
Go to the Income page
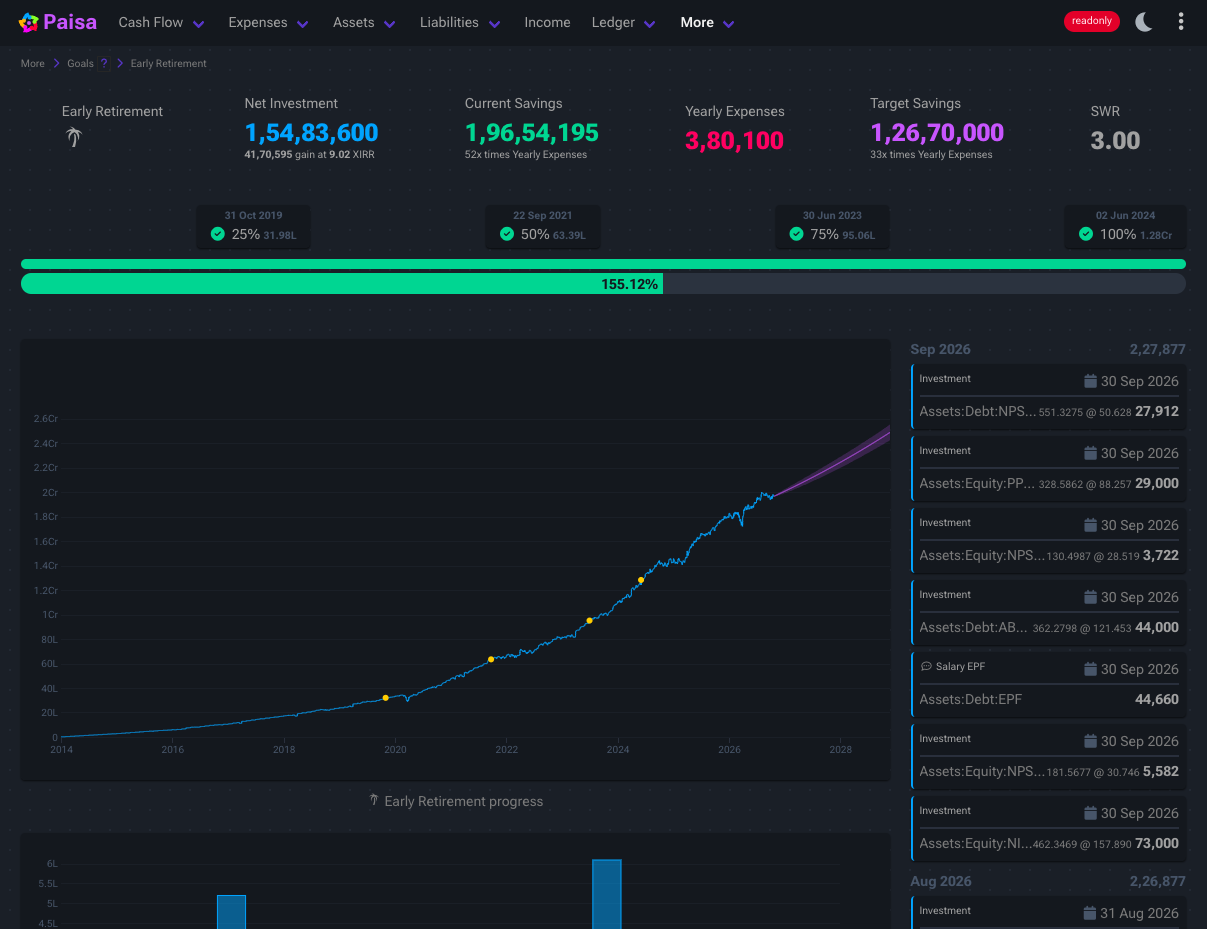(547, 22)
